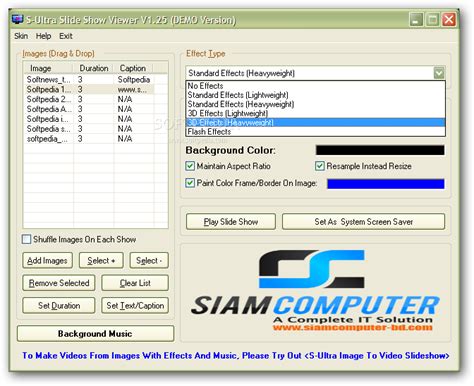474x386 pixels.
Task: Pick the black Background Color swatch
Action: 380,150
